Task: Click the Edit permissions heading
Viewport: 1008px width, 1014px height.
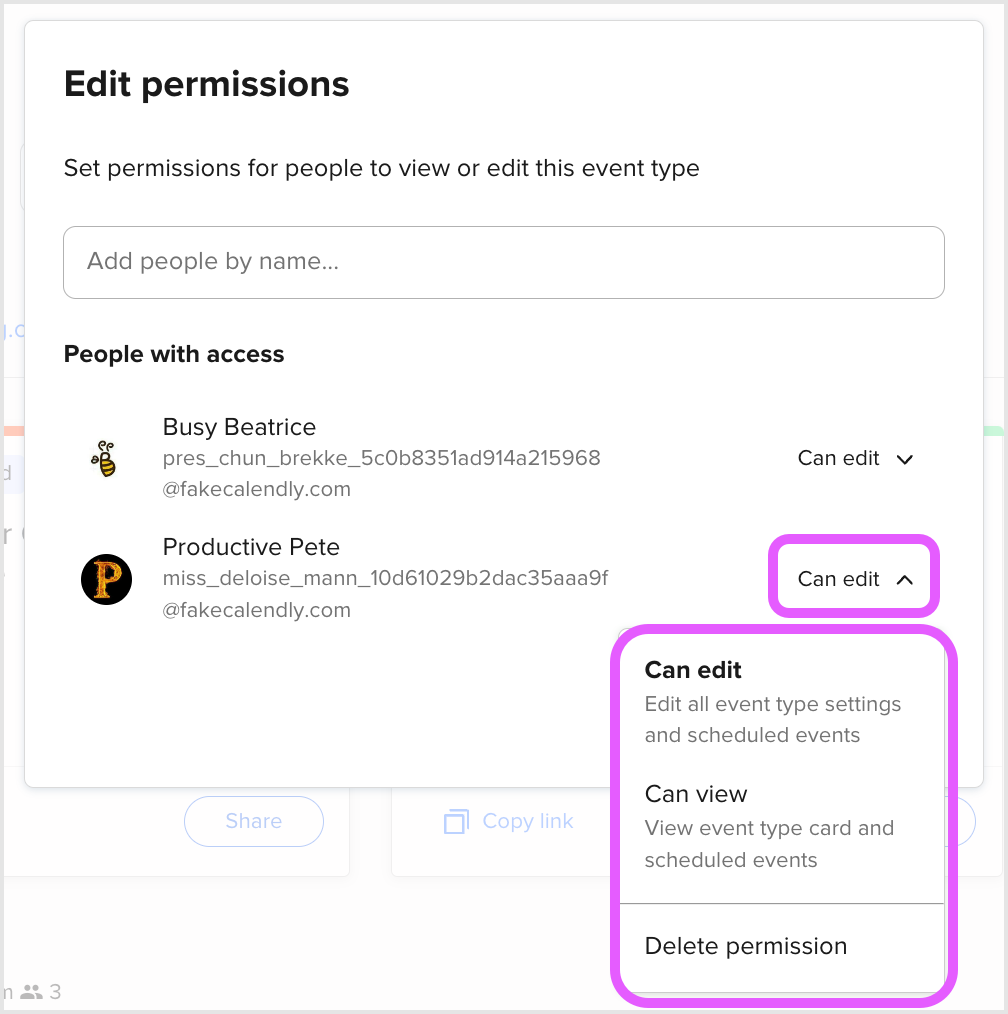Action: coord(207,84)
